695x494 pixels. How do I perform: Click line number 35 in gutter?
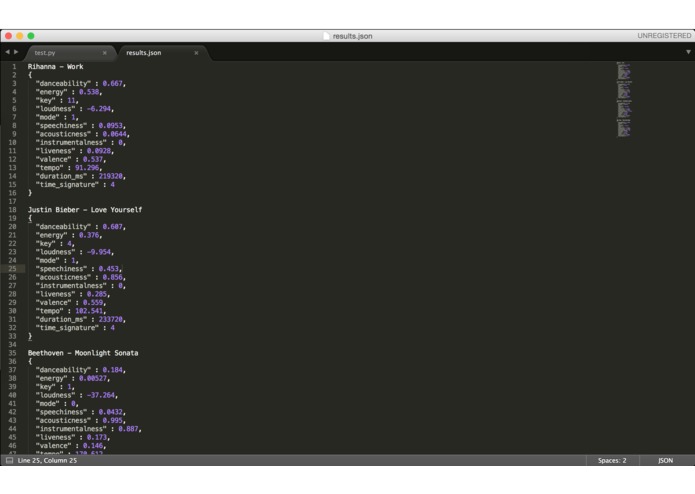point(12,353)
